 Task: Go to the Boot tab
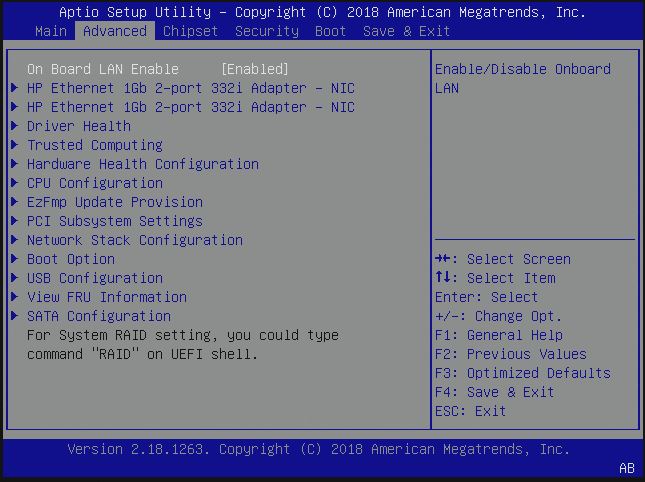[330, 31]
